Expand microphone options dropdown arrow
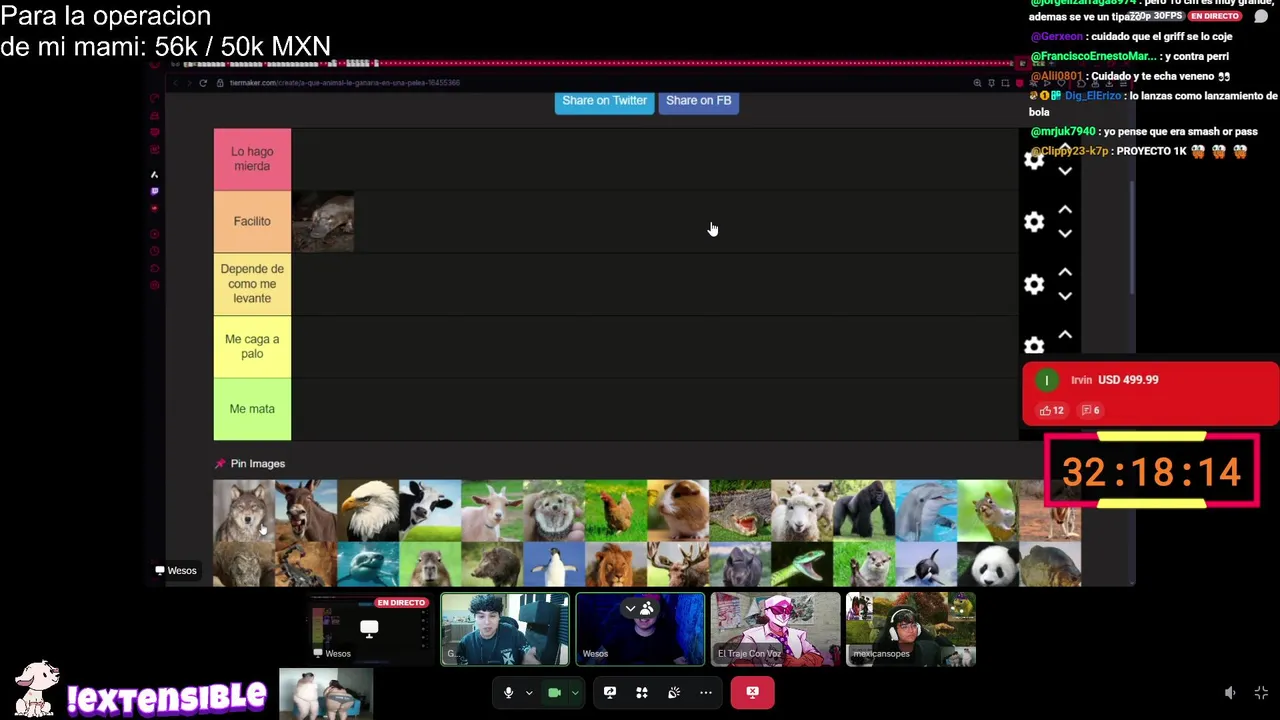 529,692
